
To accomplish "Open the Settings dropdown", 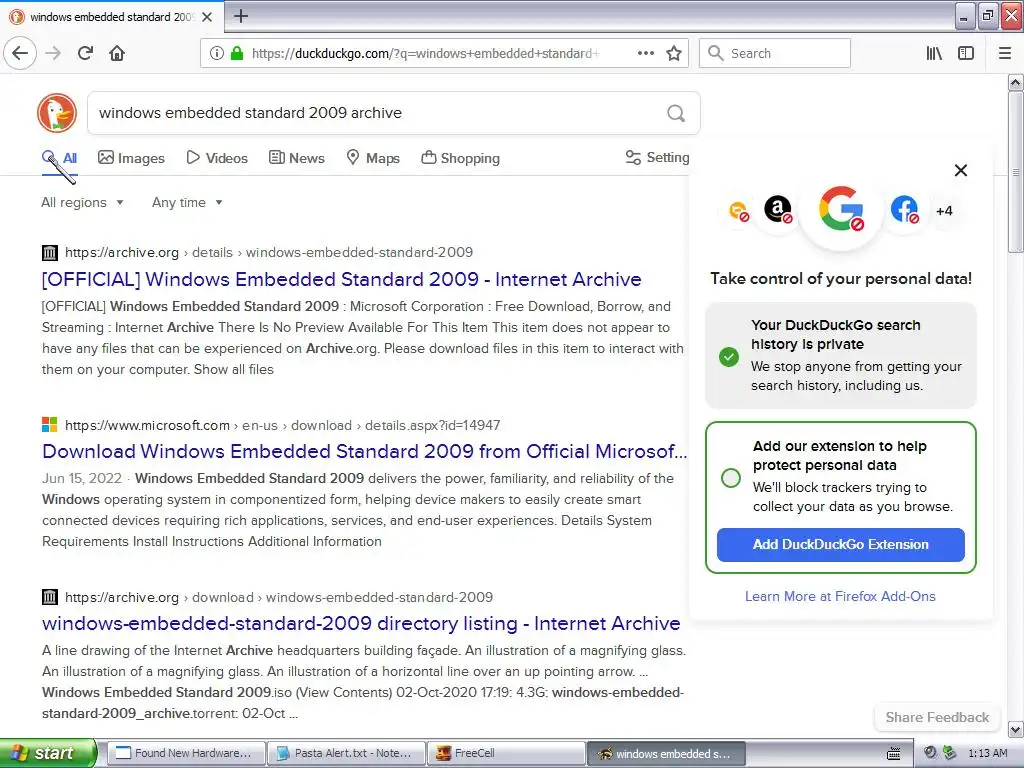I will coord(657,157).
